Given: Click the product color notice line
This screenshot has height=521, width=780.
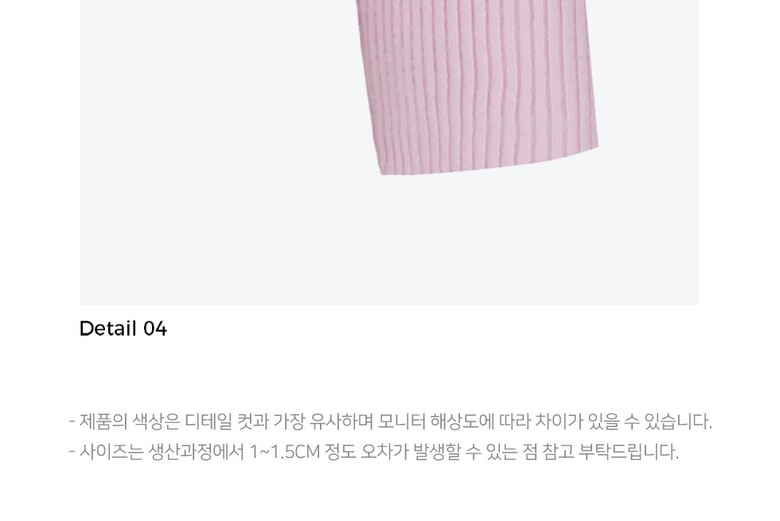Looking at the screenshot, I should [x=390, y=421].
